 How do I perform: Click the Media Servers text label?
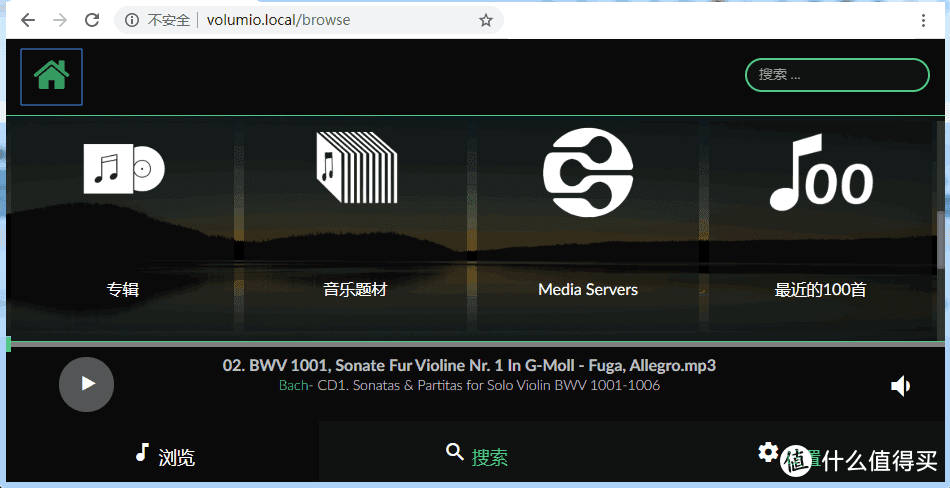[x=588, y=290]
